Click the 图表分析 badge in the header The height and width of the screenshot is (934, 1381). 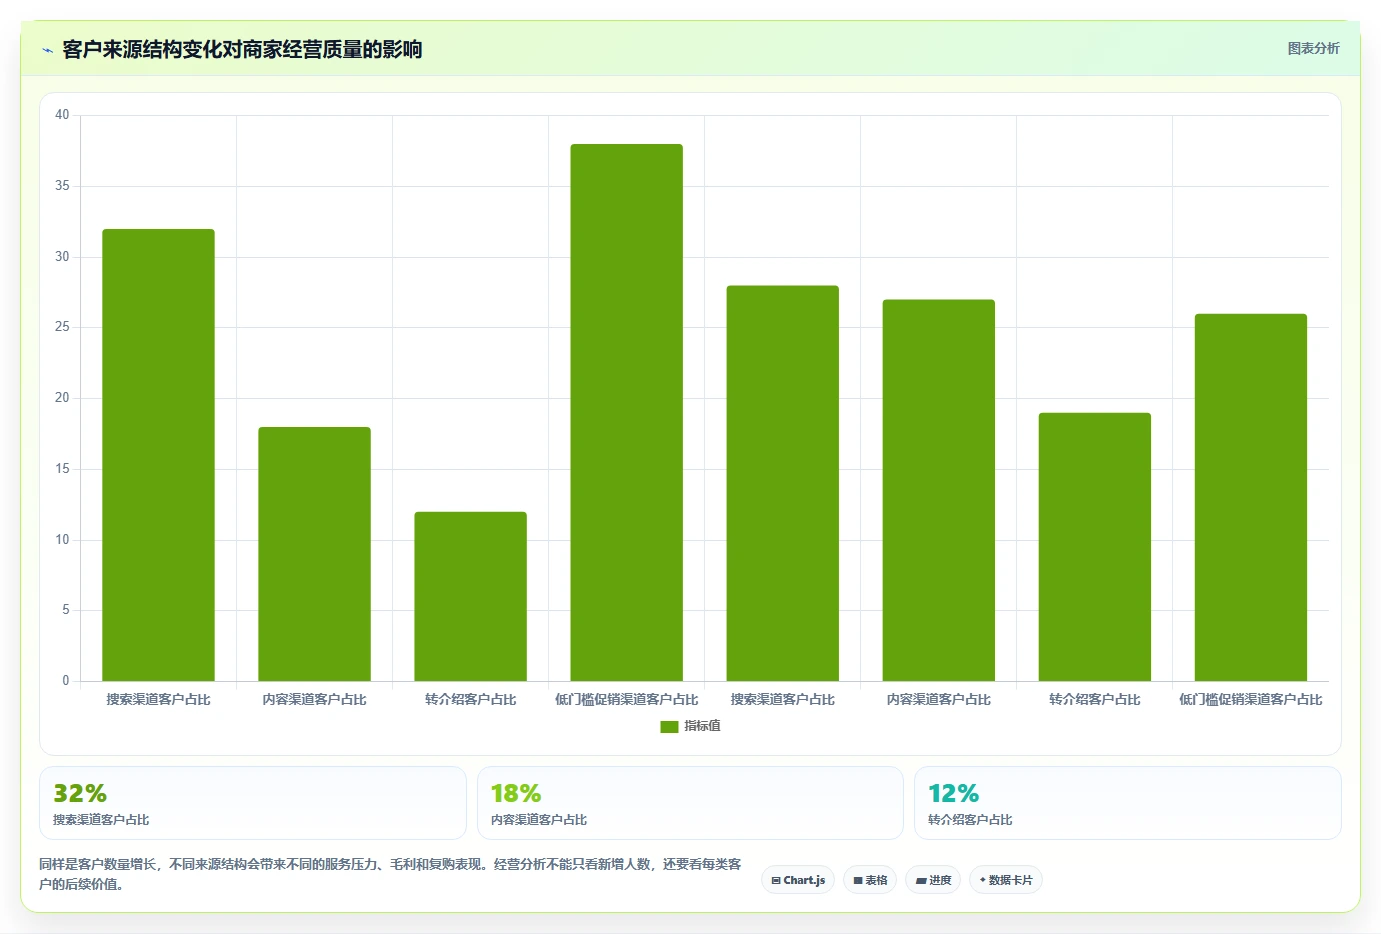1313,48
